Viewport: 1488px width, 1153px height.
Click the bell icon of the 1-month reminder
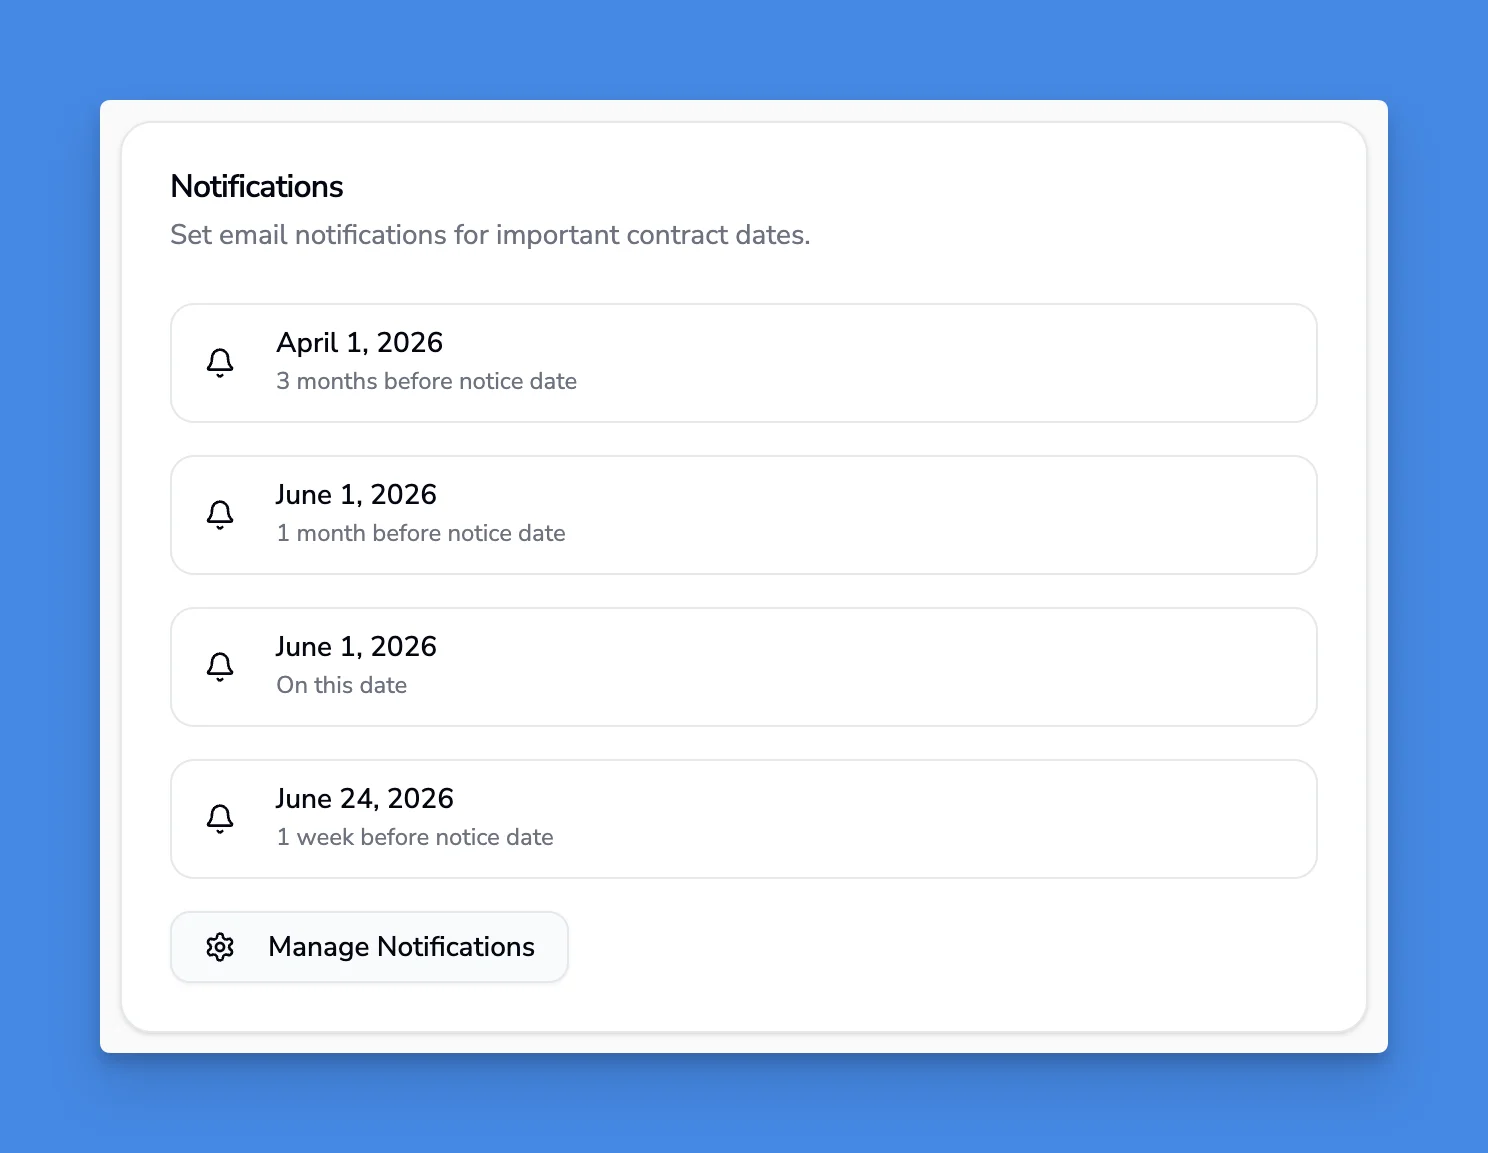(220, 514)
